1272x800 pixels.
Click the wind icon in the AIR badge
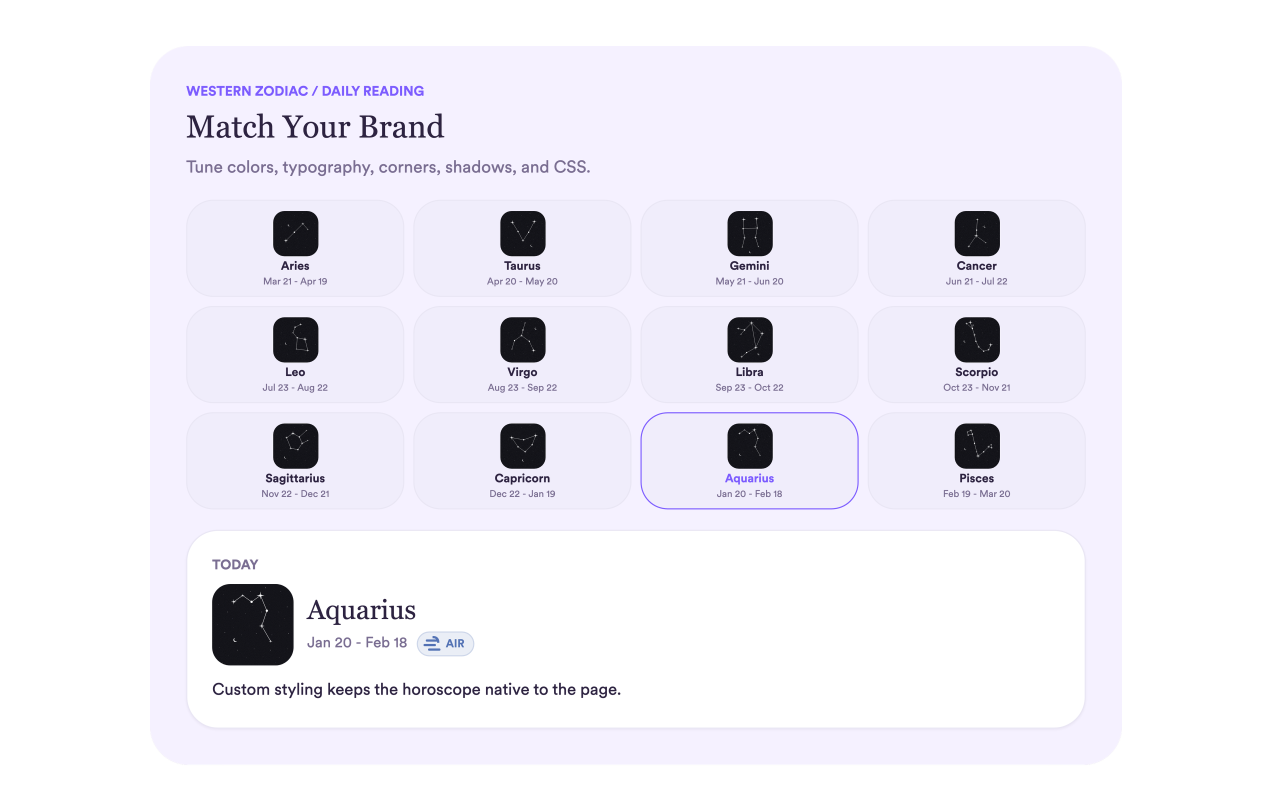pyautogui.click(x=433, y=643)
